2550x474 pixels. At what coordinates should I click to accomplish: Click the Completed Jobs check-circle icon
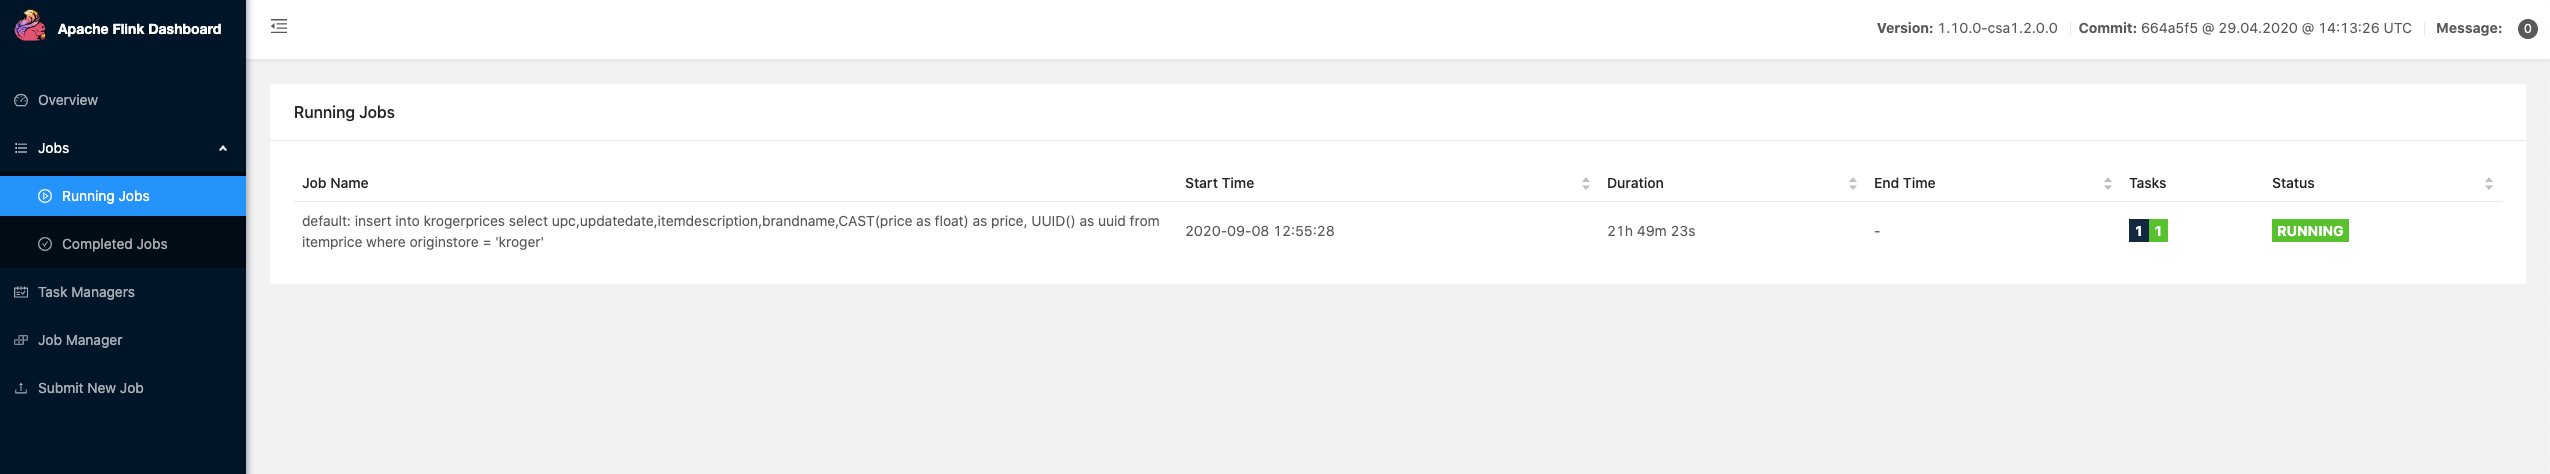[45, 244]
